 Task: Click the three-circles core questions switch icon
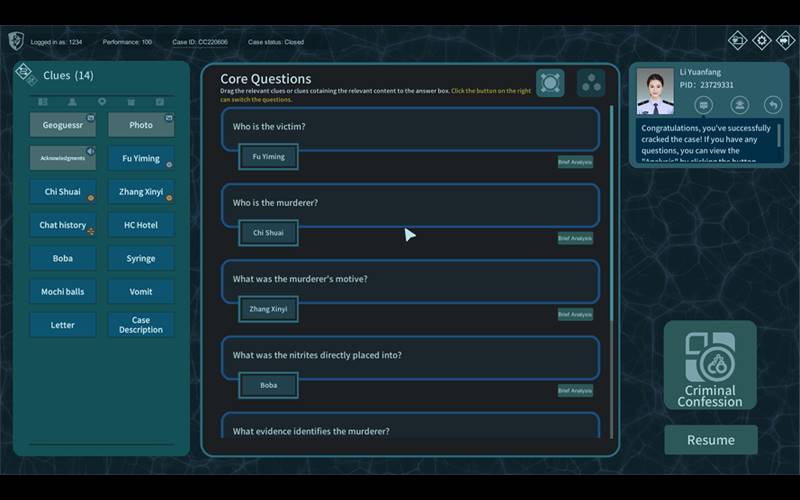tap(591, 84)
